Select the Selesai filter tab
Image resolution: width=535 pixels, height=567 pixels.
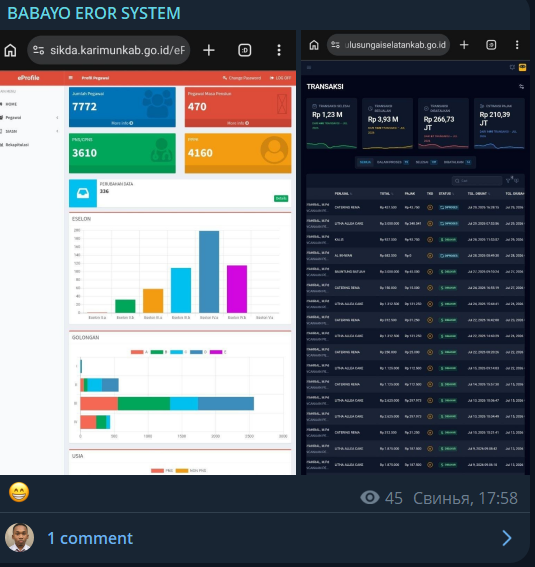pyautogui.click(x=426, y=162)
